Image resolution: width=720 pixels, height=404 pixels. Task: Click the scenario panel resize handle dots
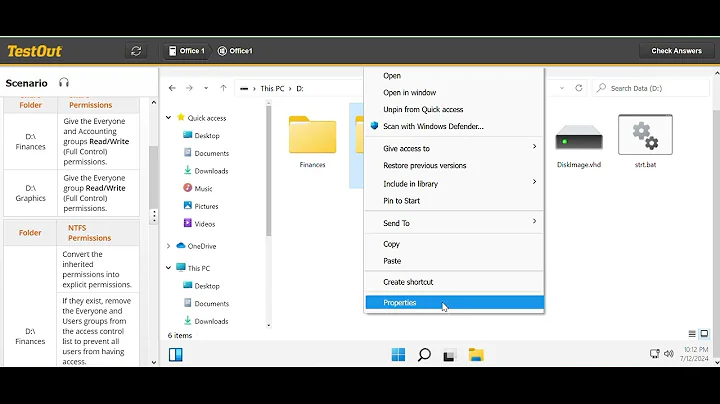154,216
